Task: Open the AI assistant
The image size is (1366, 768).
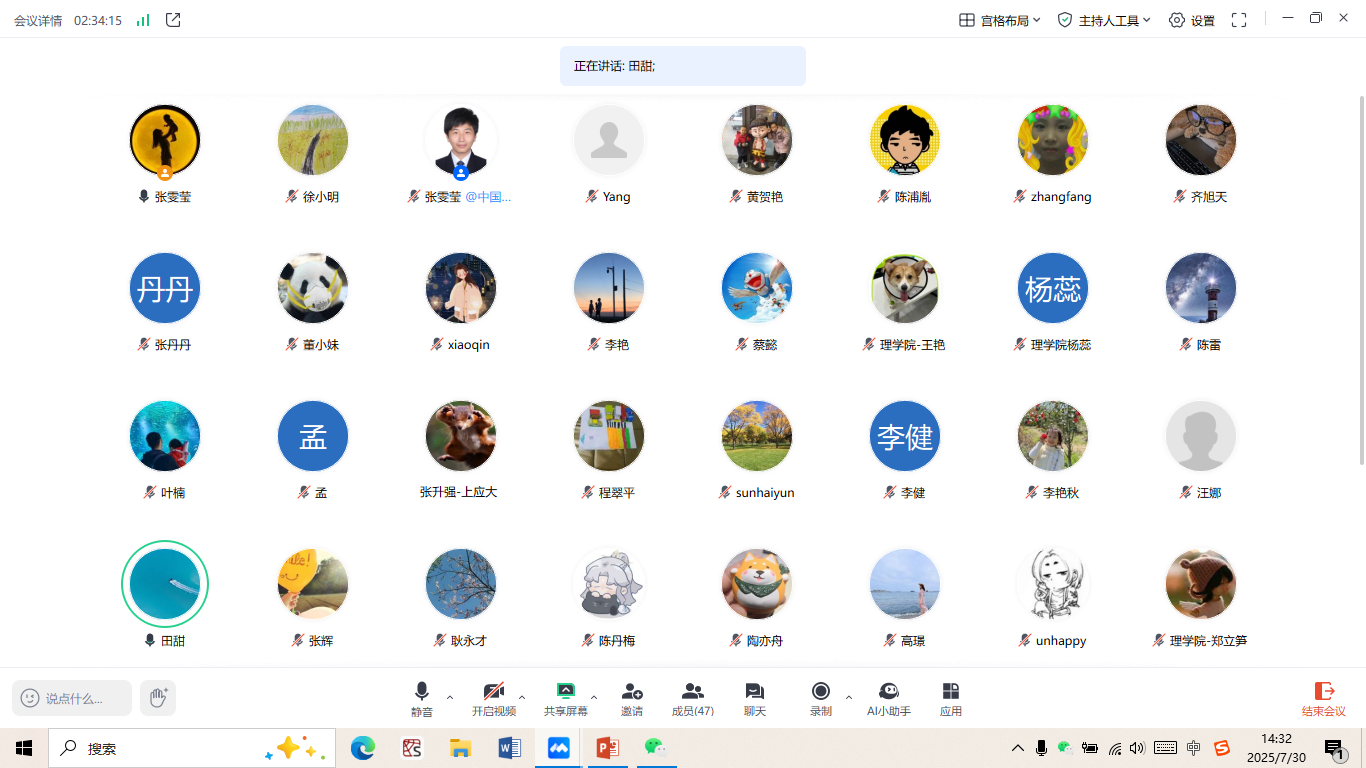Action: pyautogui.click(x=888, y=698)
